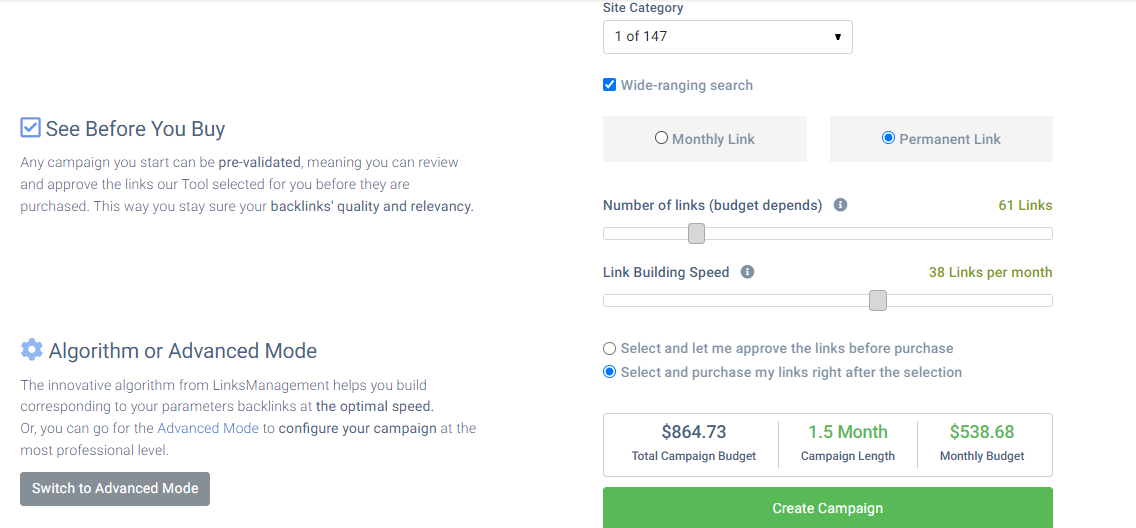Click Switch to Advanced Mode button

114,489
